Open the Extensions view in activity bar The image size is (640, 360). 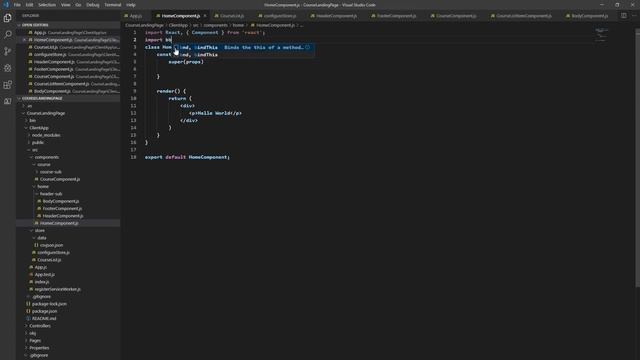tap(8, 85)
